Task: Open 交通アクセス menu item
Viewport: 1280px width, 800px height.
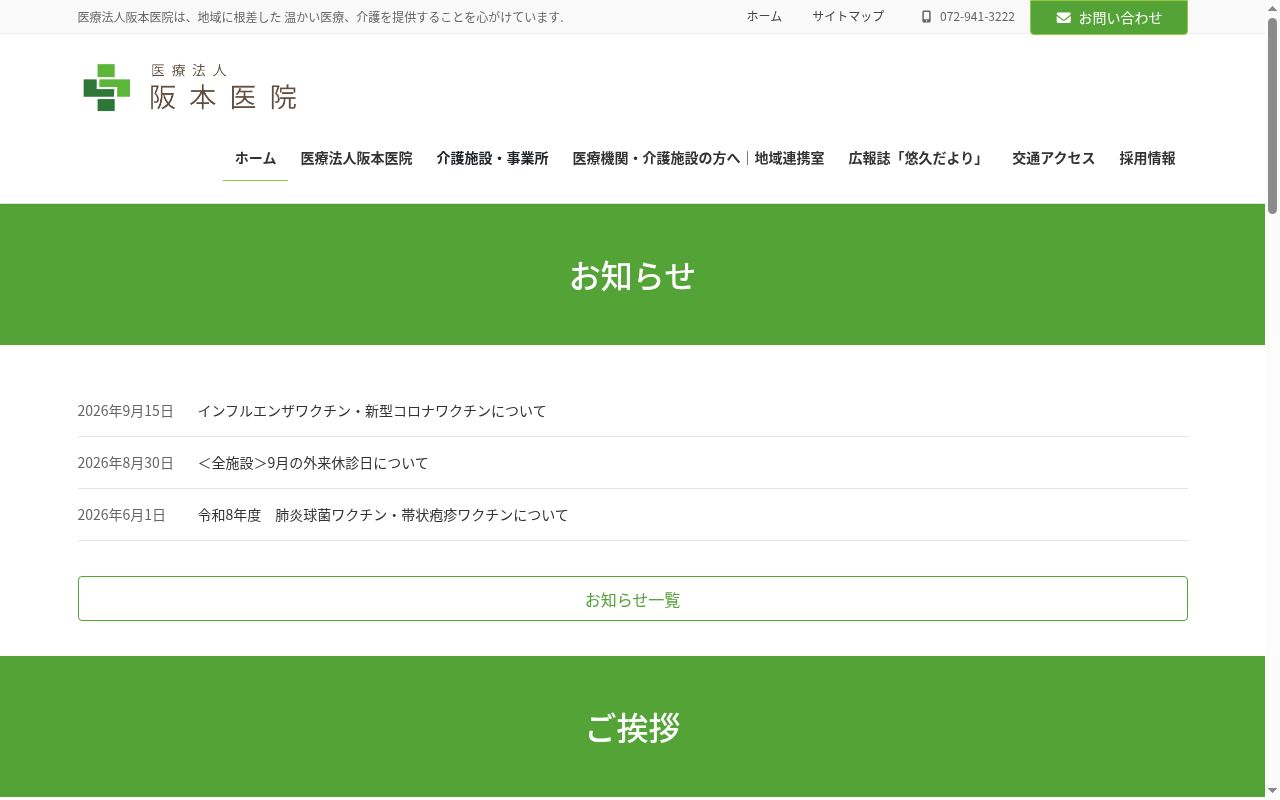Action: coord(1053,158)
